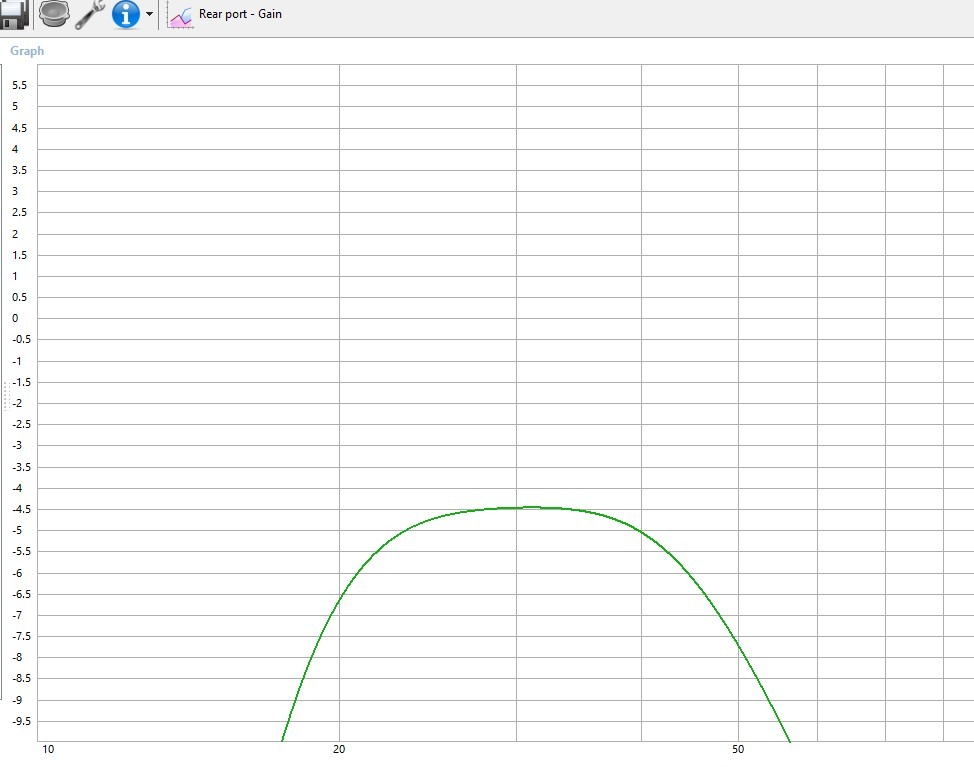Screen dimensions: 974x767
Task: Click the '20' frequency axis label
Action: (x=339, y=749)
